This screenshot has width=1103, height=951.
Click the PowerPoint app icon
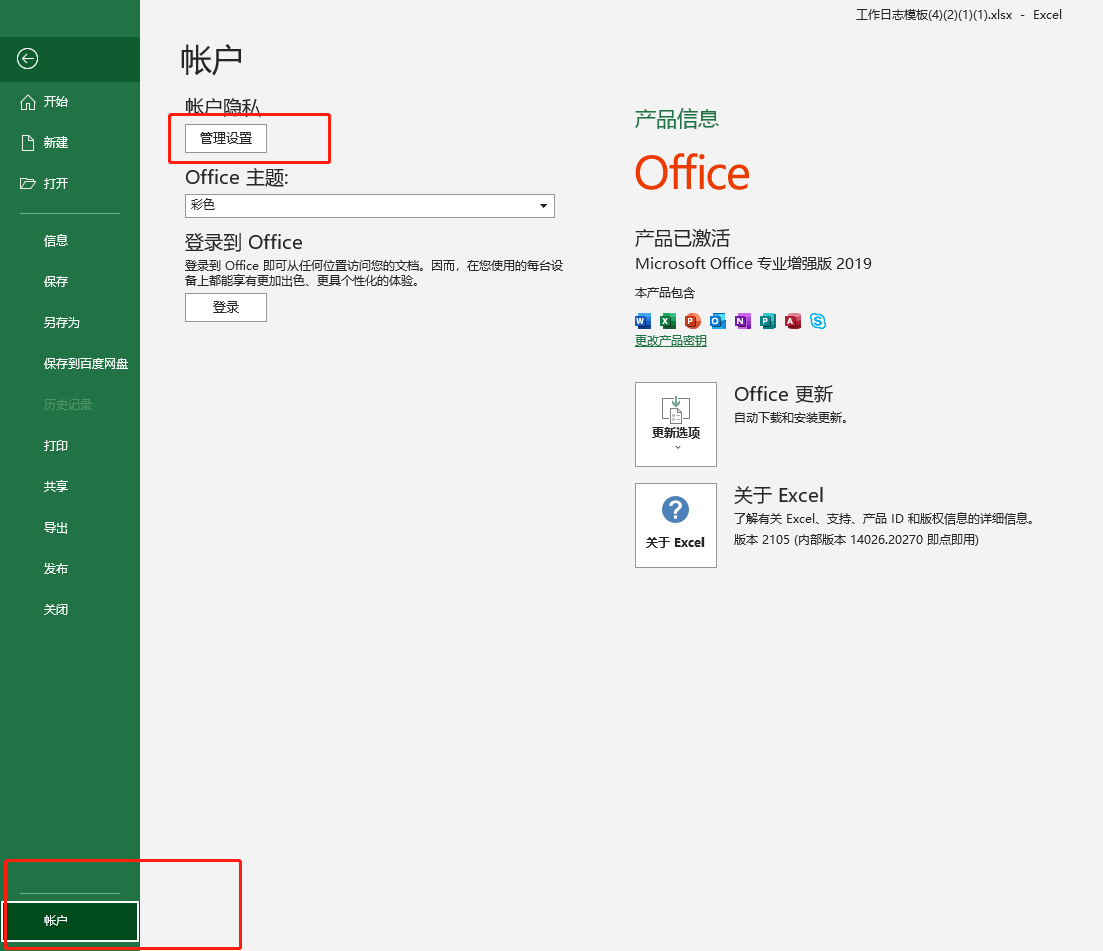click(x=693, y=321)
